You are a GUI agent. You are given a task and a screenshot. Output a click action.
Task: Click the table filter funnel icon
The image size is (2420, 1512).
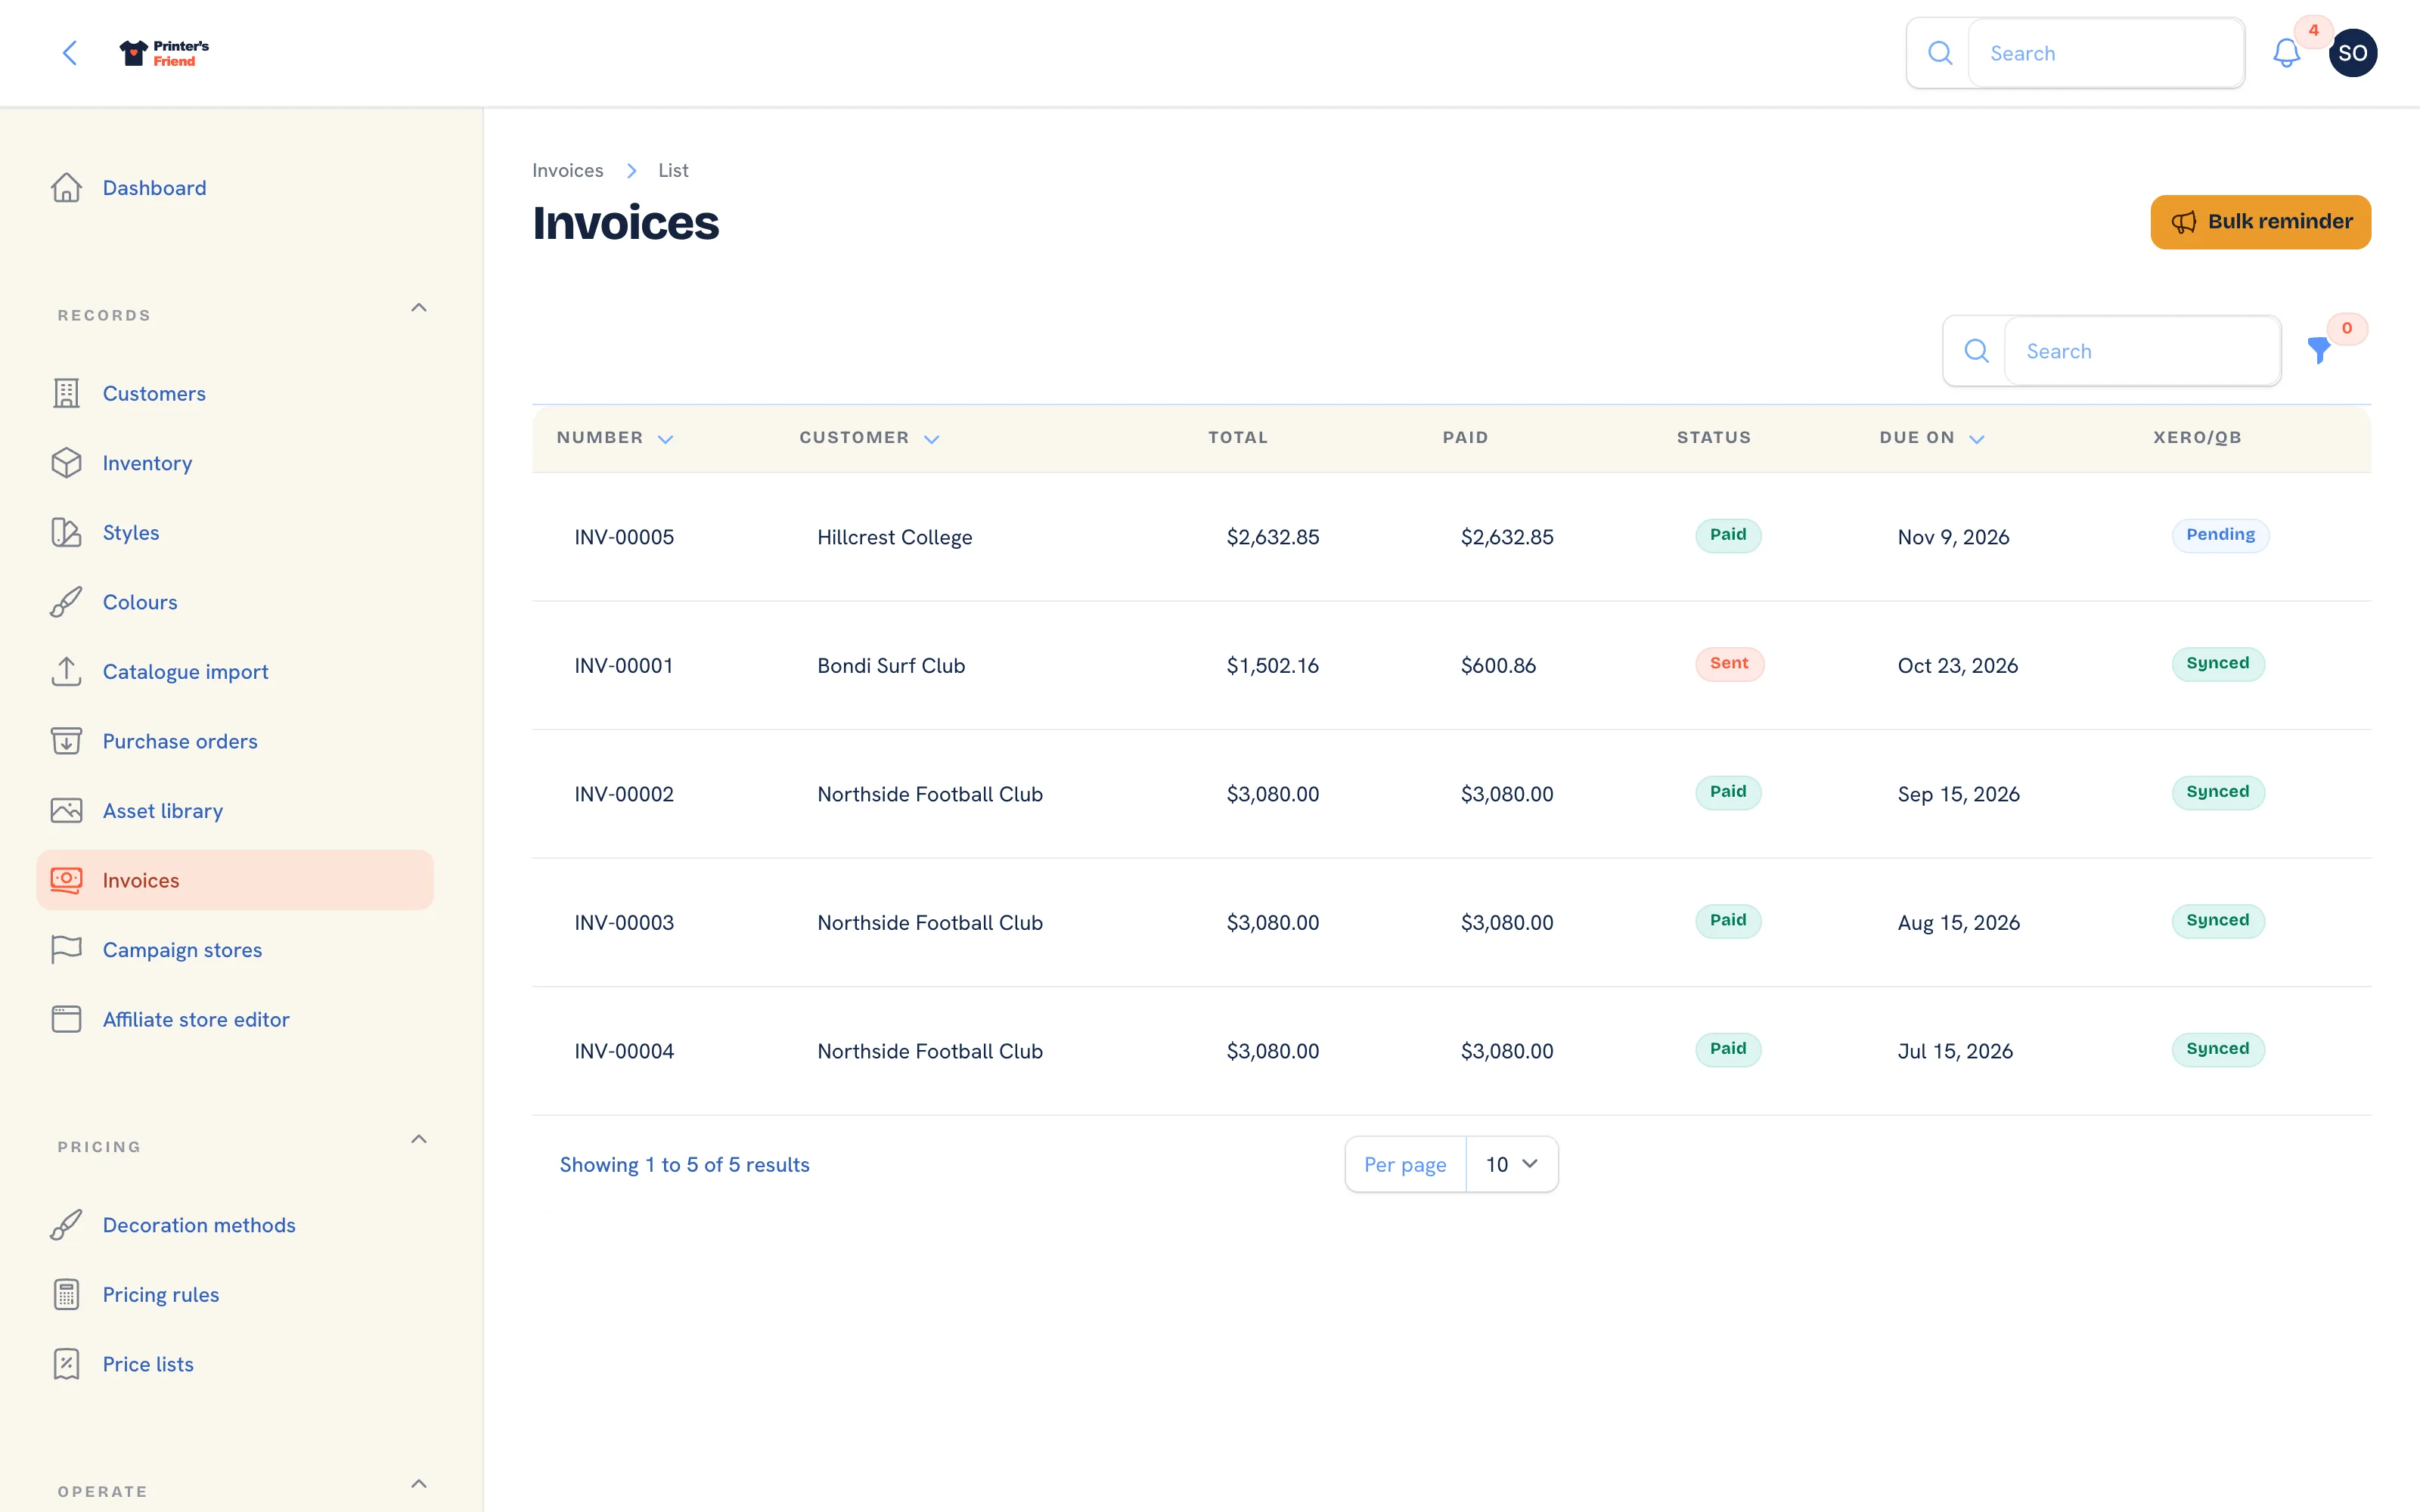click(x=2318, y=350)
